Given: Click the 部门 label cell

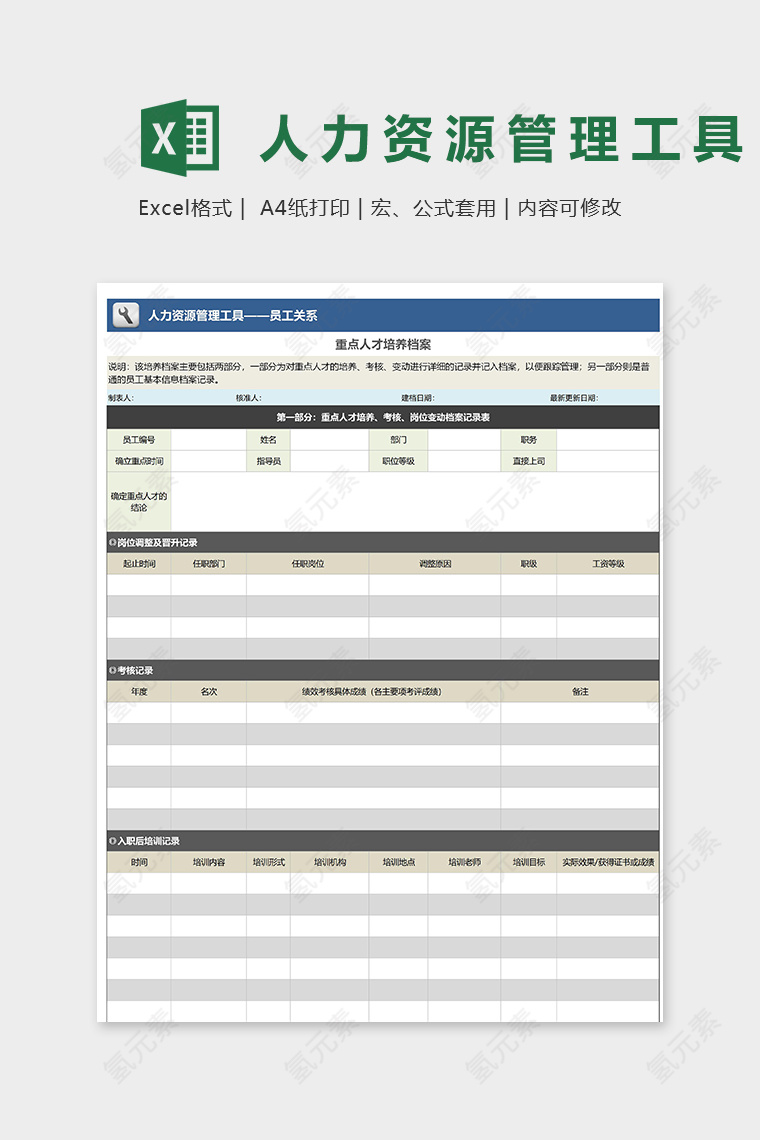Looking at the screenshot, I should point(399,440).
